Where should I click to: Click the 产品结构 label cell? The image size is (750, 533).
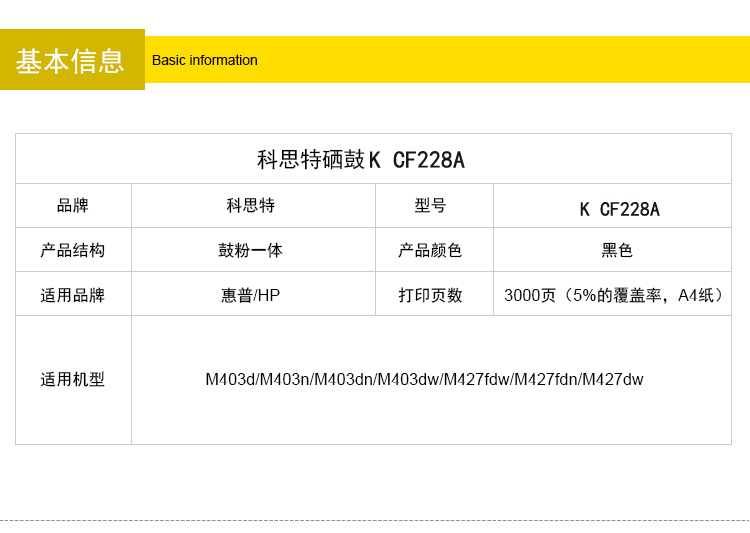(73, 250)
